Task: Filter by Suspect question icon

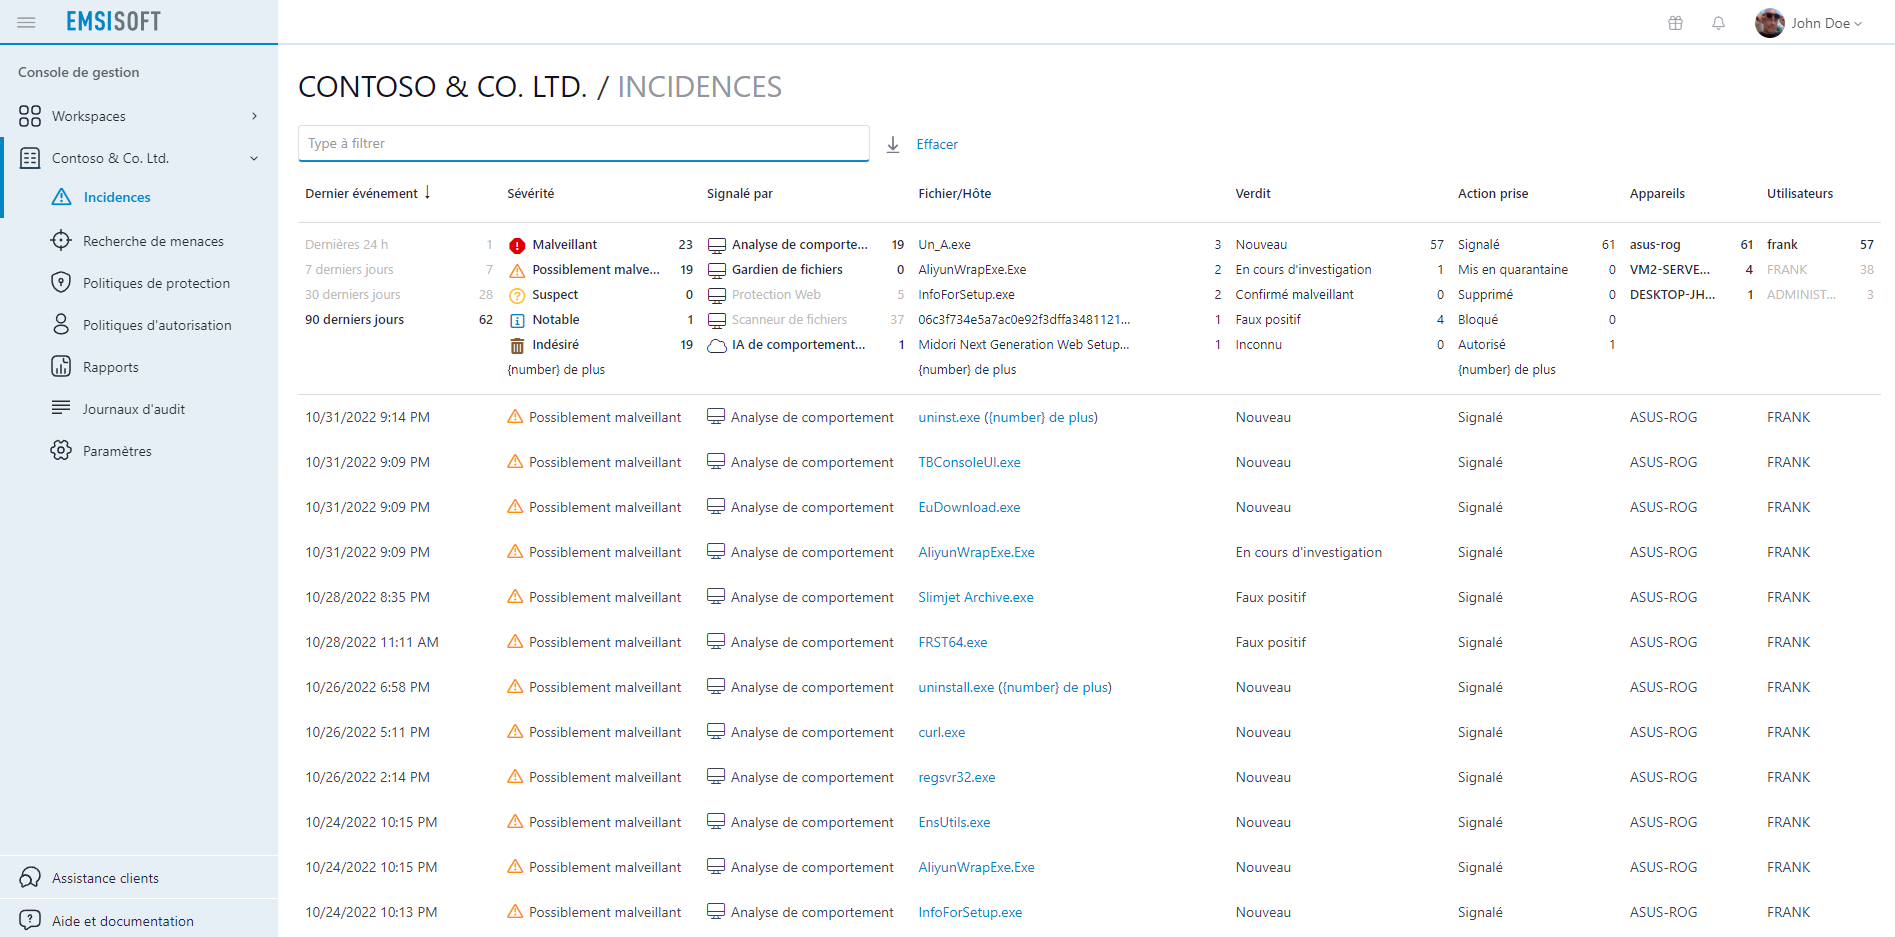Action: pos(517,295)
